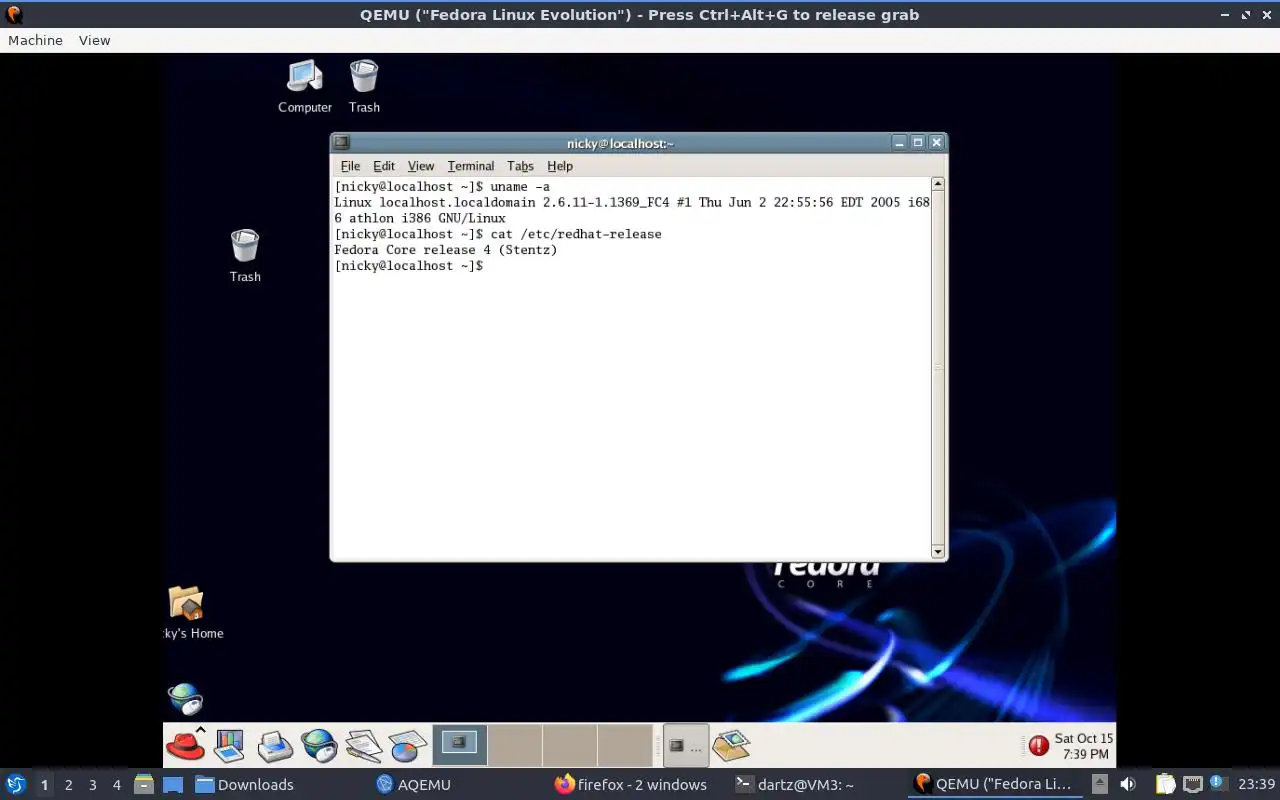Click the terminal title nicky@localhost:~

pyautogui.click(x=620, y=143)
